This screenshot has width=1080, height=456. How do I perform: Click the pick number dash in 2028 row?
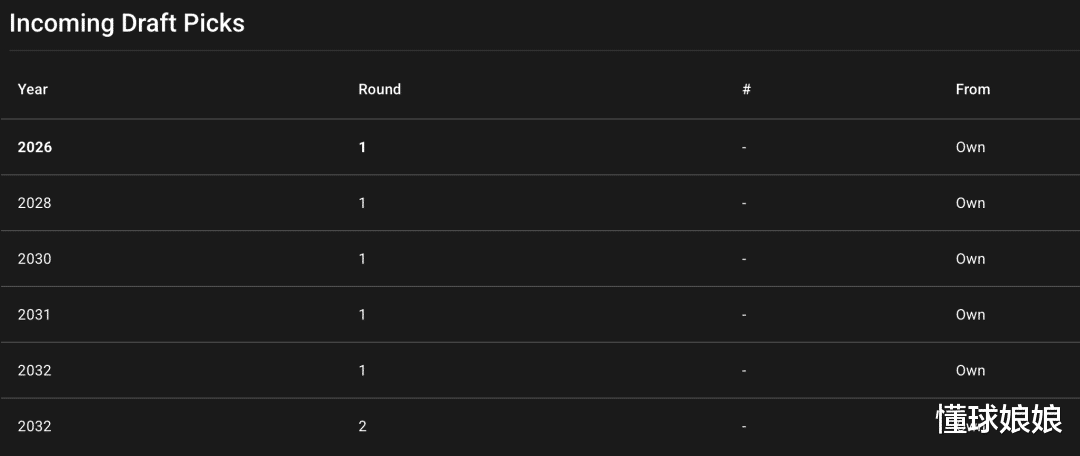(744, 203)
